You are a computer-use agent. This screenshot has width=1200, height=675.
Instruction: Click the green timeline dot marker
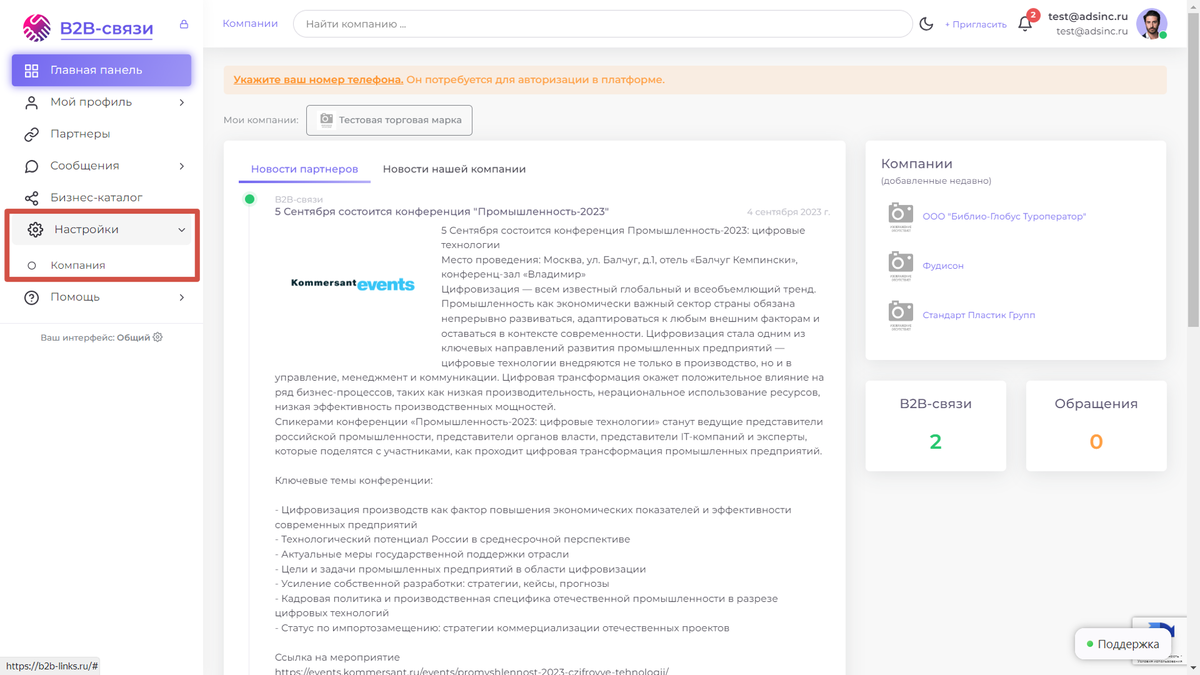tap(250, 199)
